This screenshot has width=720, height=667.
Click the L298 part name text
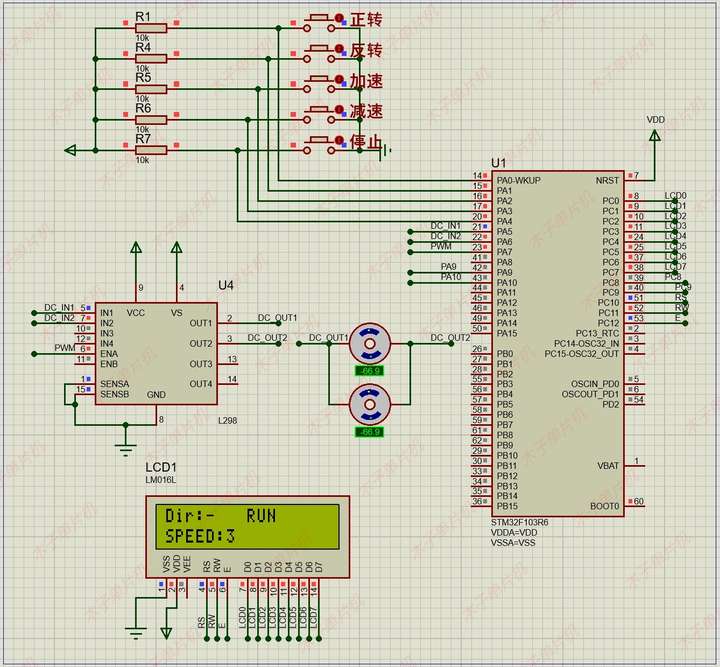click(227, 420)
